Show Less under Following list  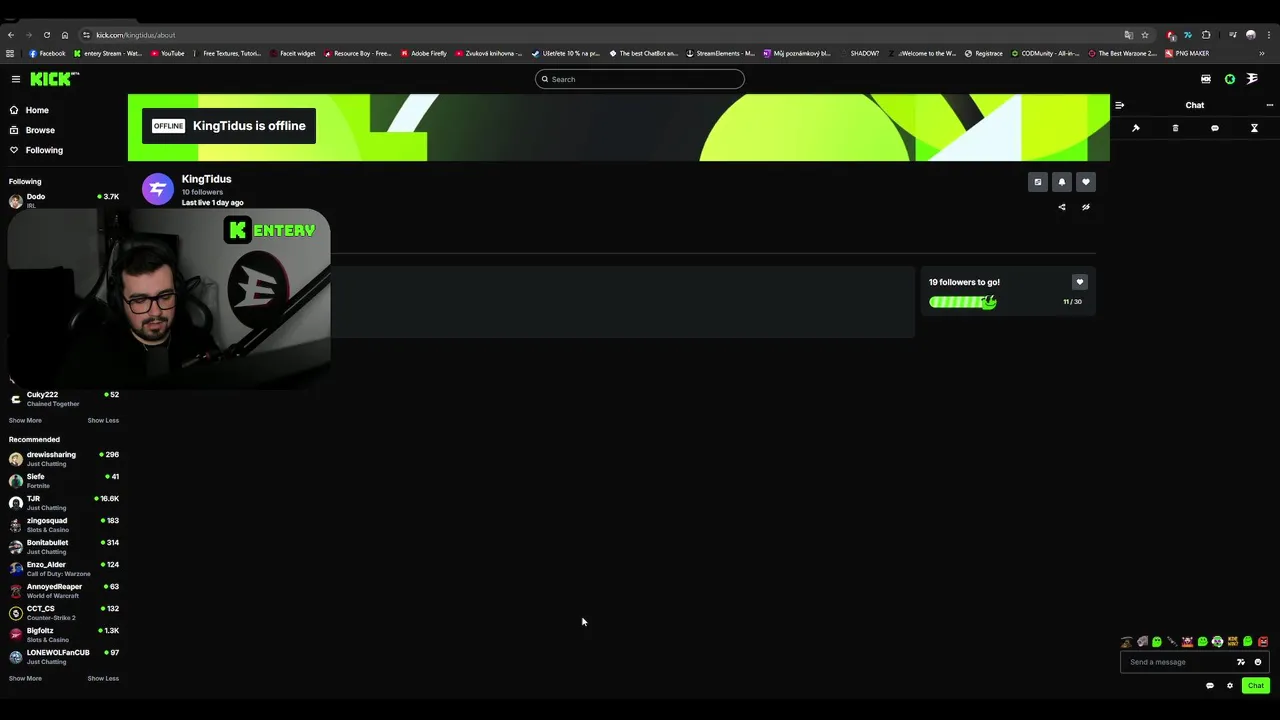(x=103, y=420)
